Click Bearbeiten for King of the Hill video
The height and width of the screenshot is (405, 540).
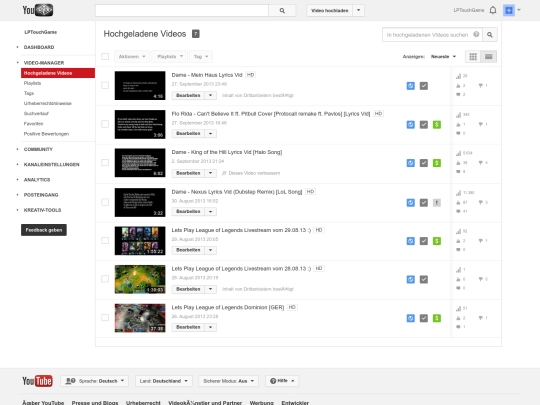pyautogui.click(x=188, y=173)
